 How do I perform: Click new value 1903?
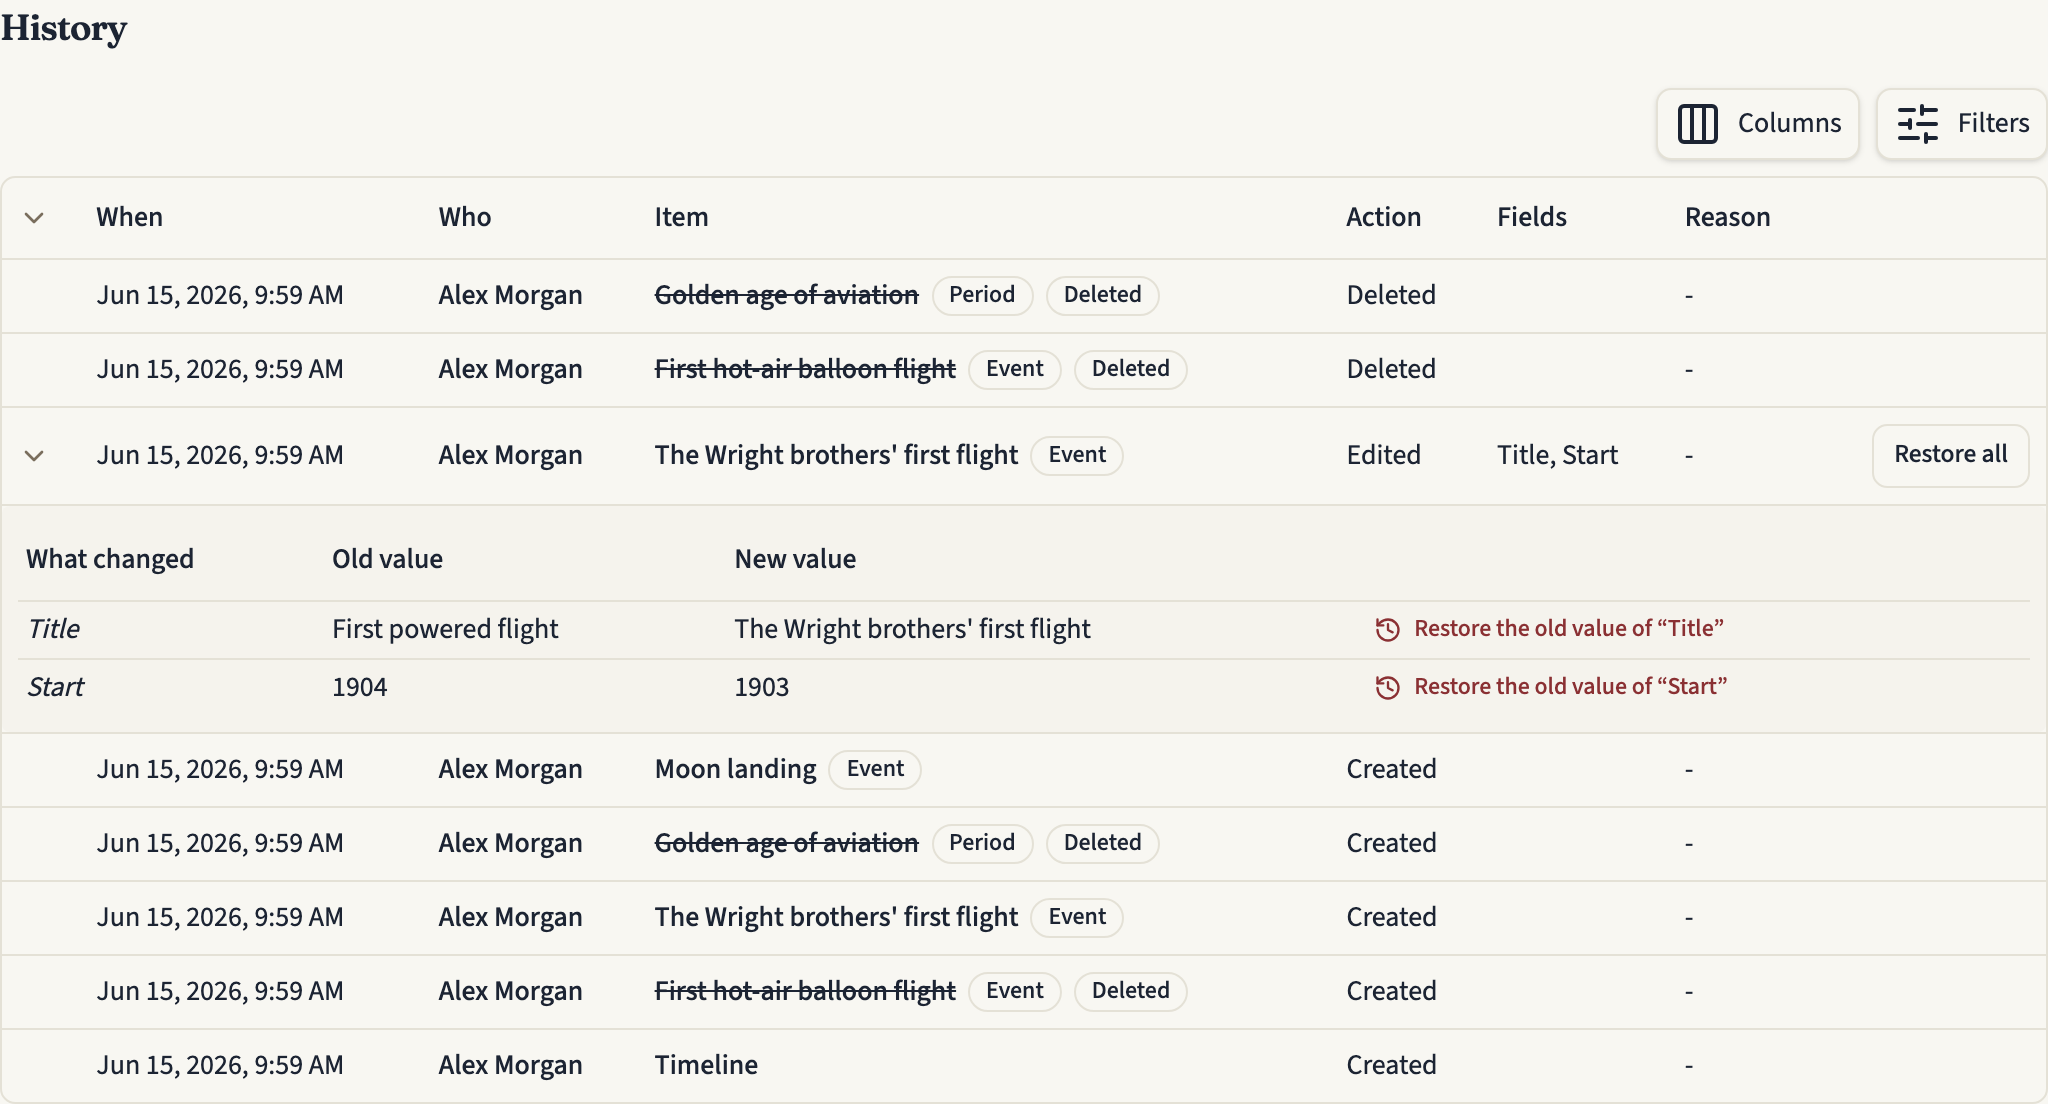click(x=761, y=687)
